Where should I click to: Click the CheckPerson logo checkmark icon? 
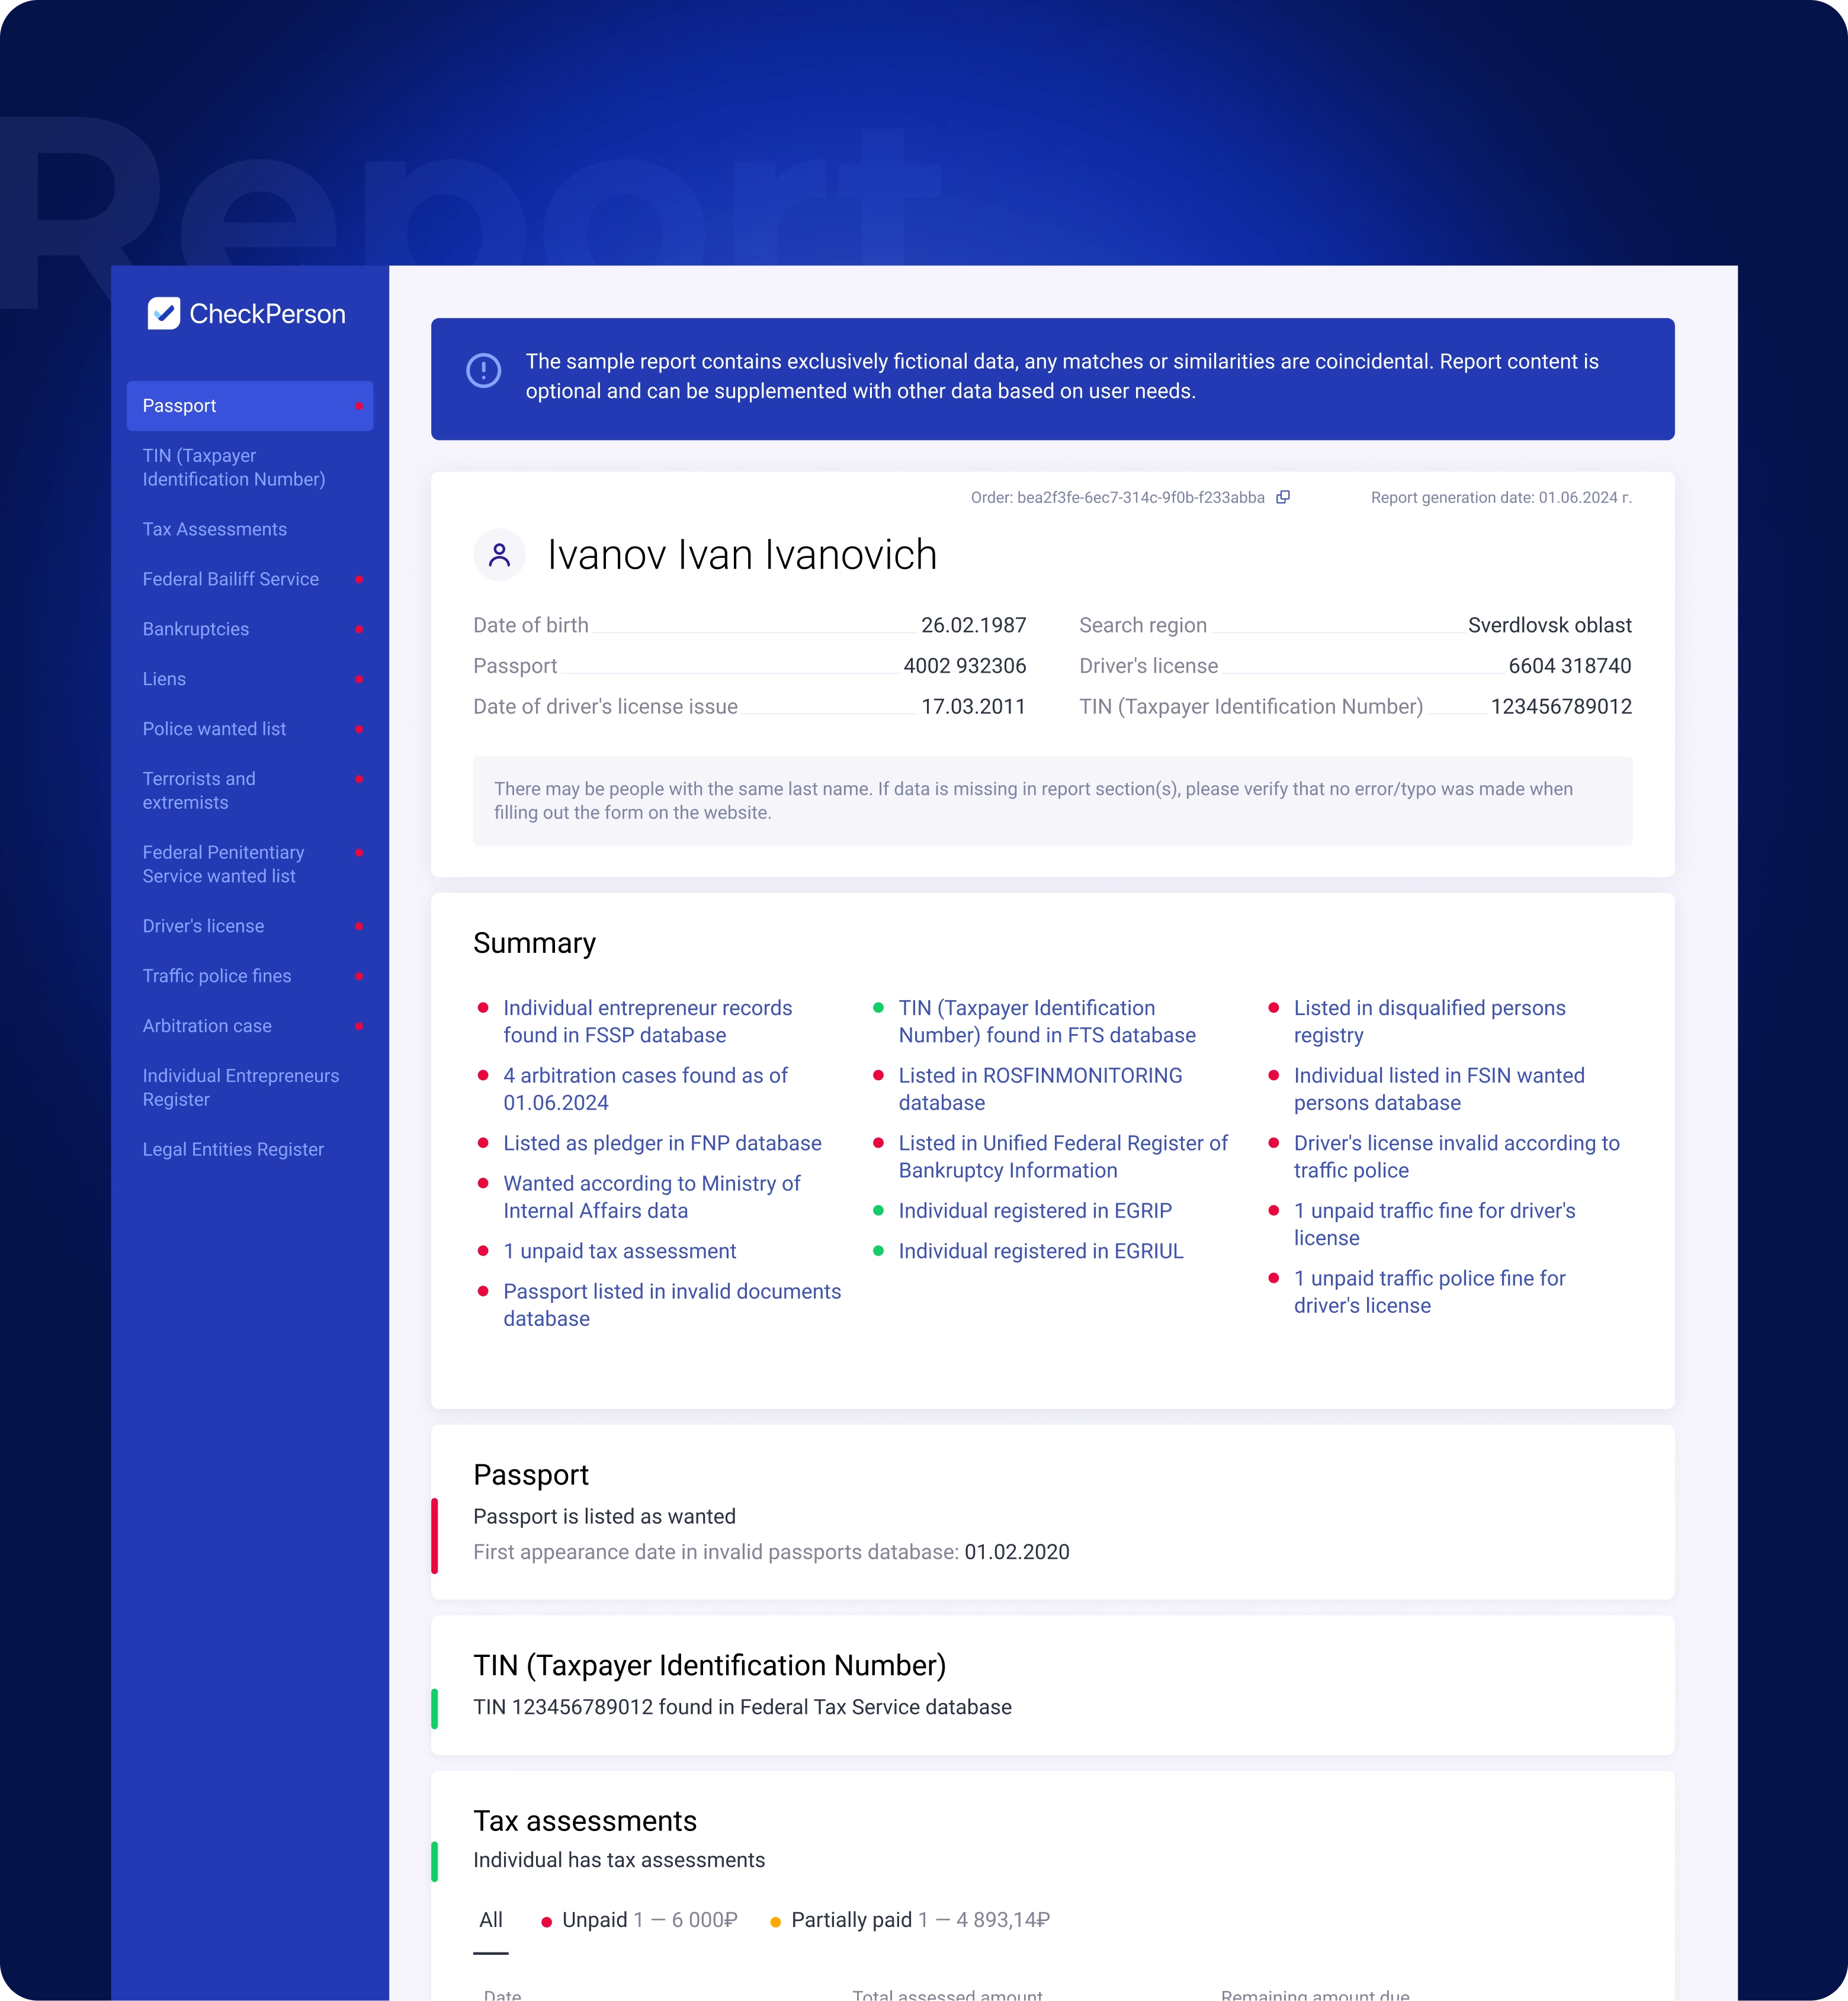(x=163, y=312)
